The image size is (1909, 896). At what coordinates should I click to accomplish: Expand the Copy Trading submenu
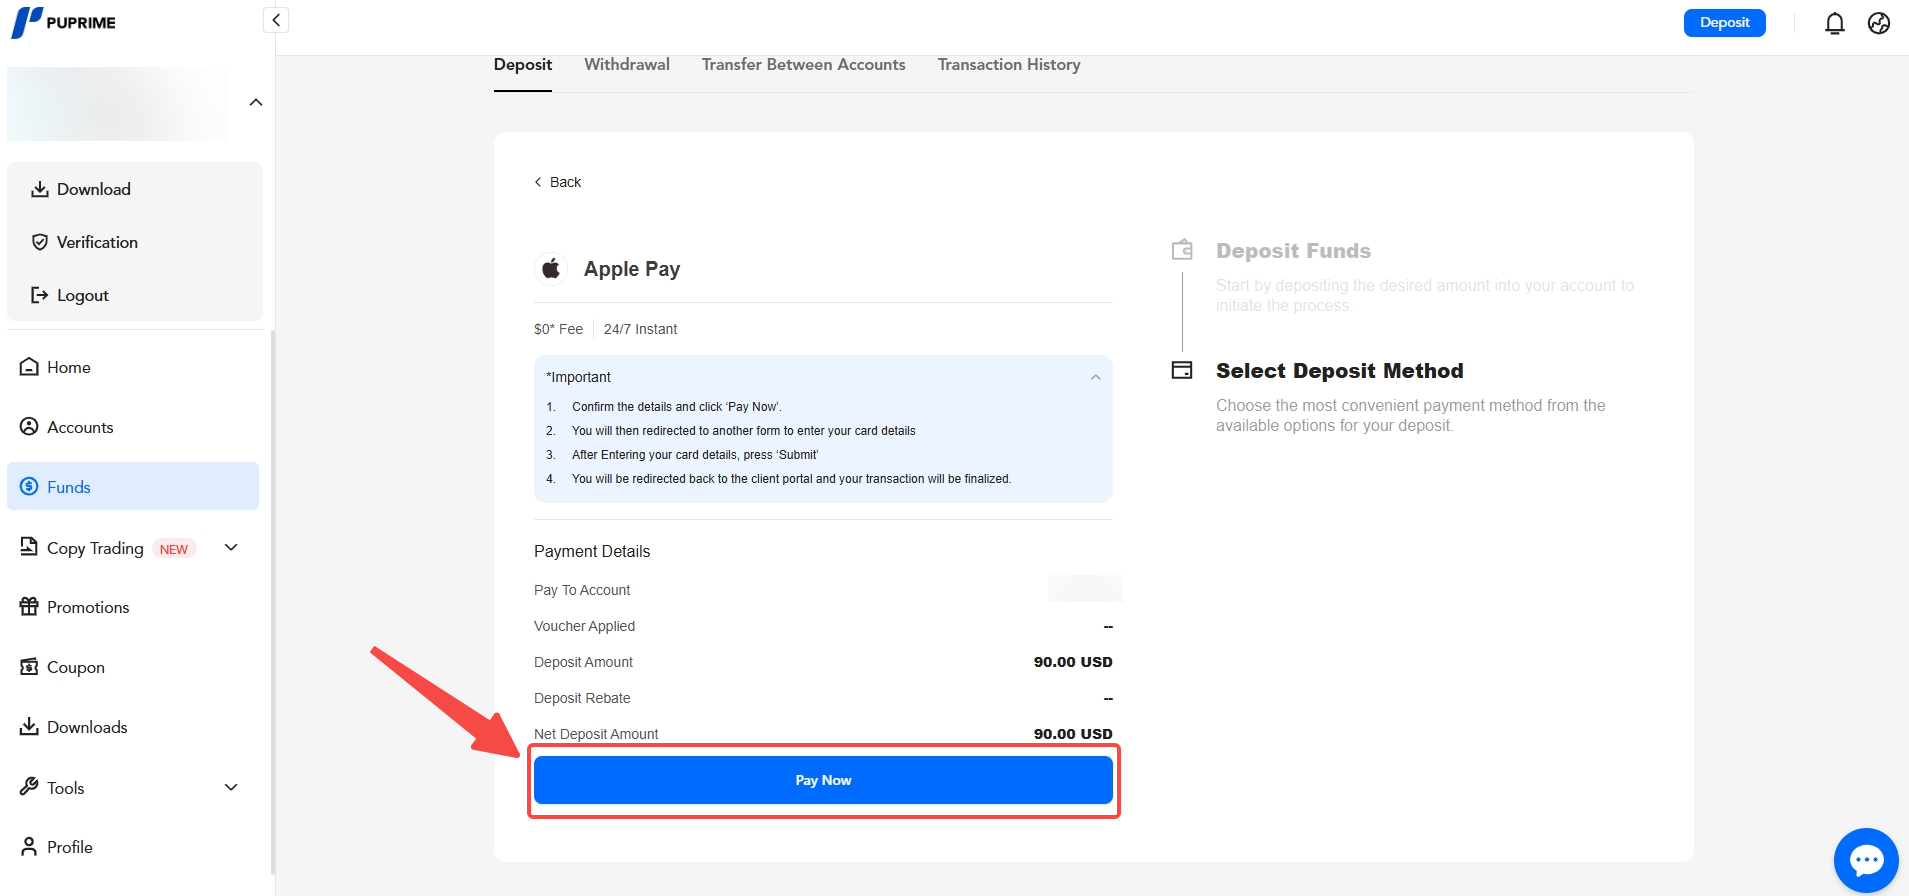click(x=231, y=547)
